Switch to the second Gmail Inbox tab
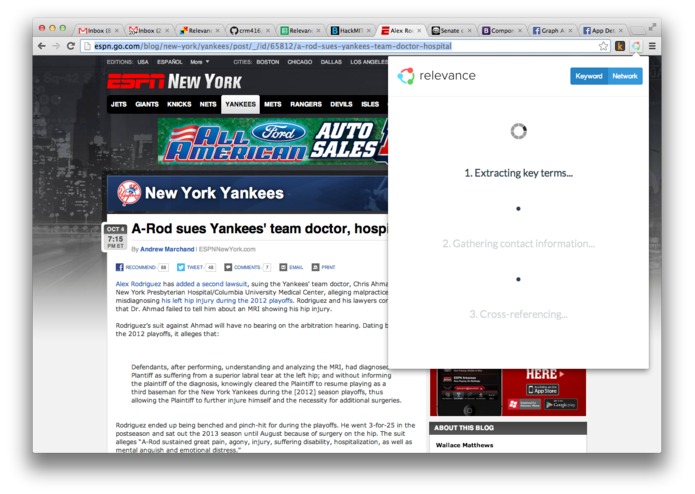Screen dimensions: 695x494 point(149,31)
